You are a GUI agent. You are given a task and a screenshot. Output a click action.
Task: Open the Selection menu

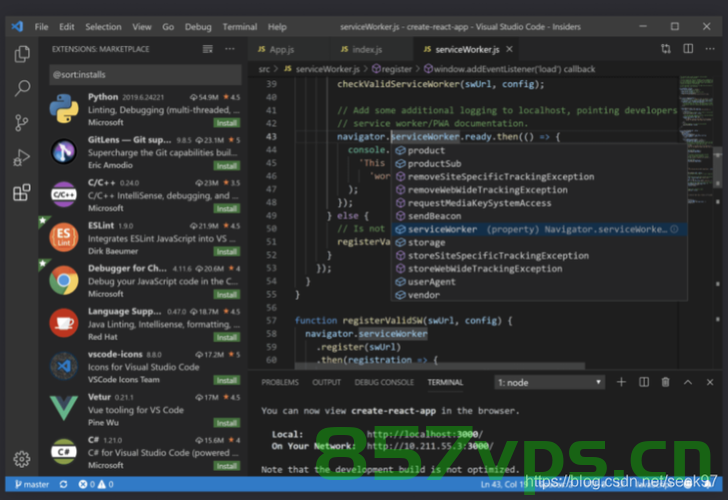103,27
